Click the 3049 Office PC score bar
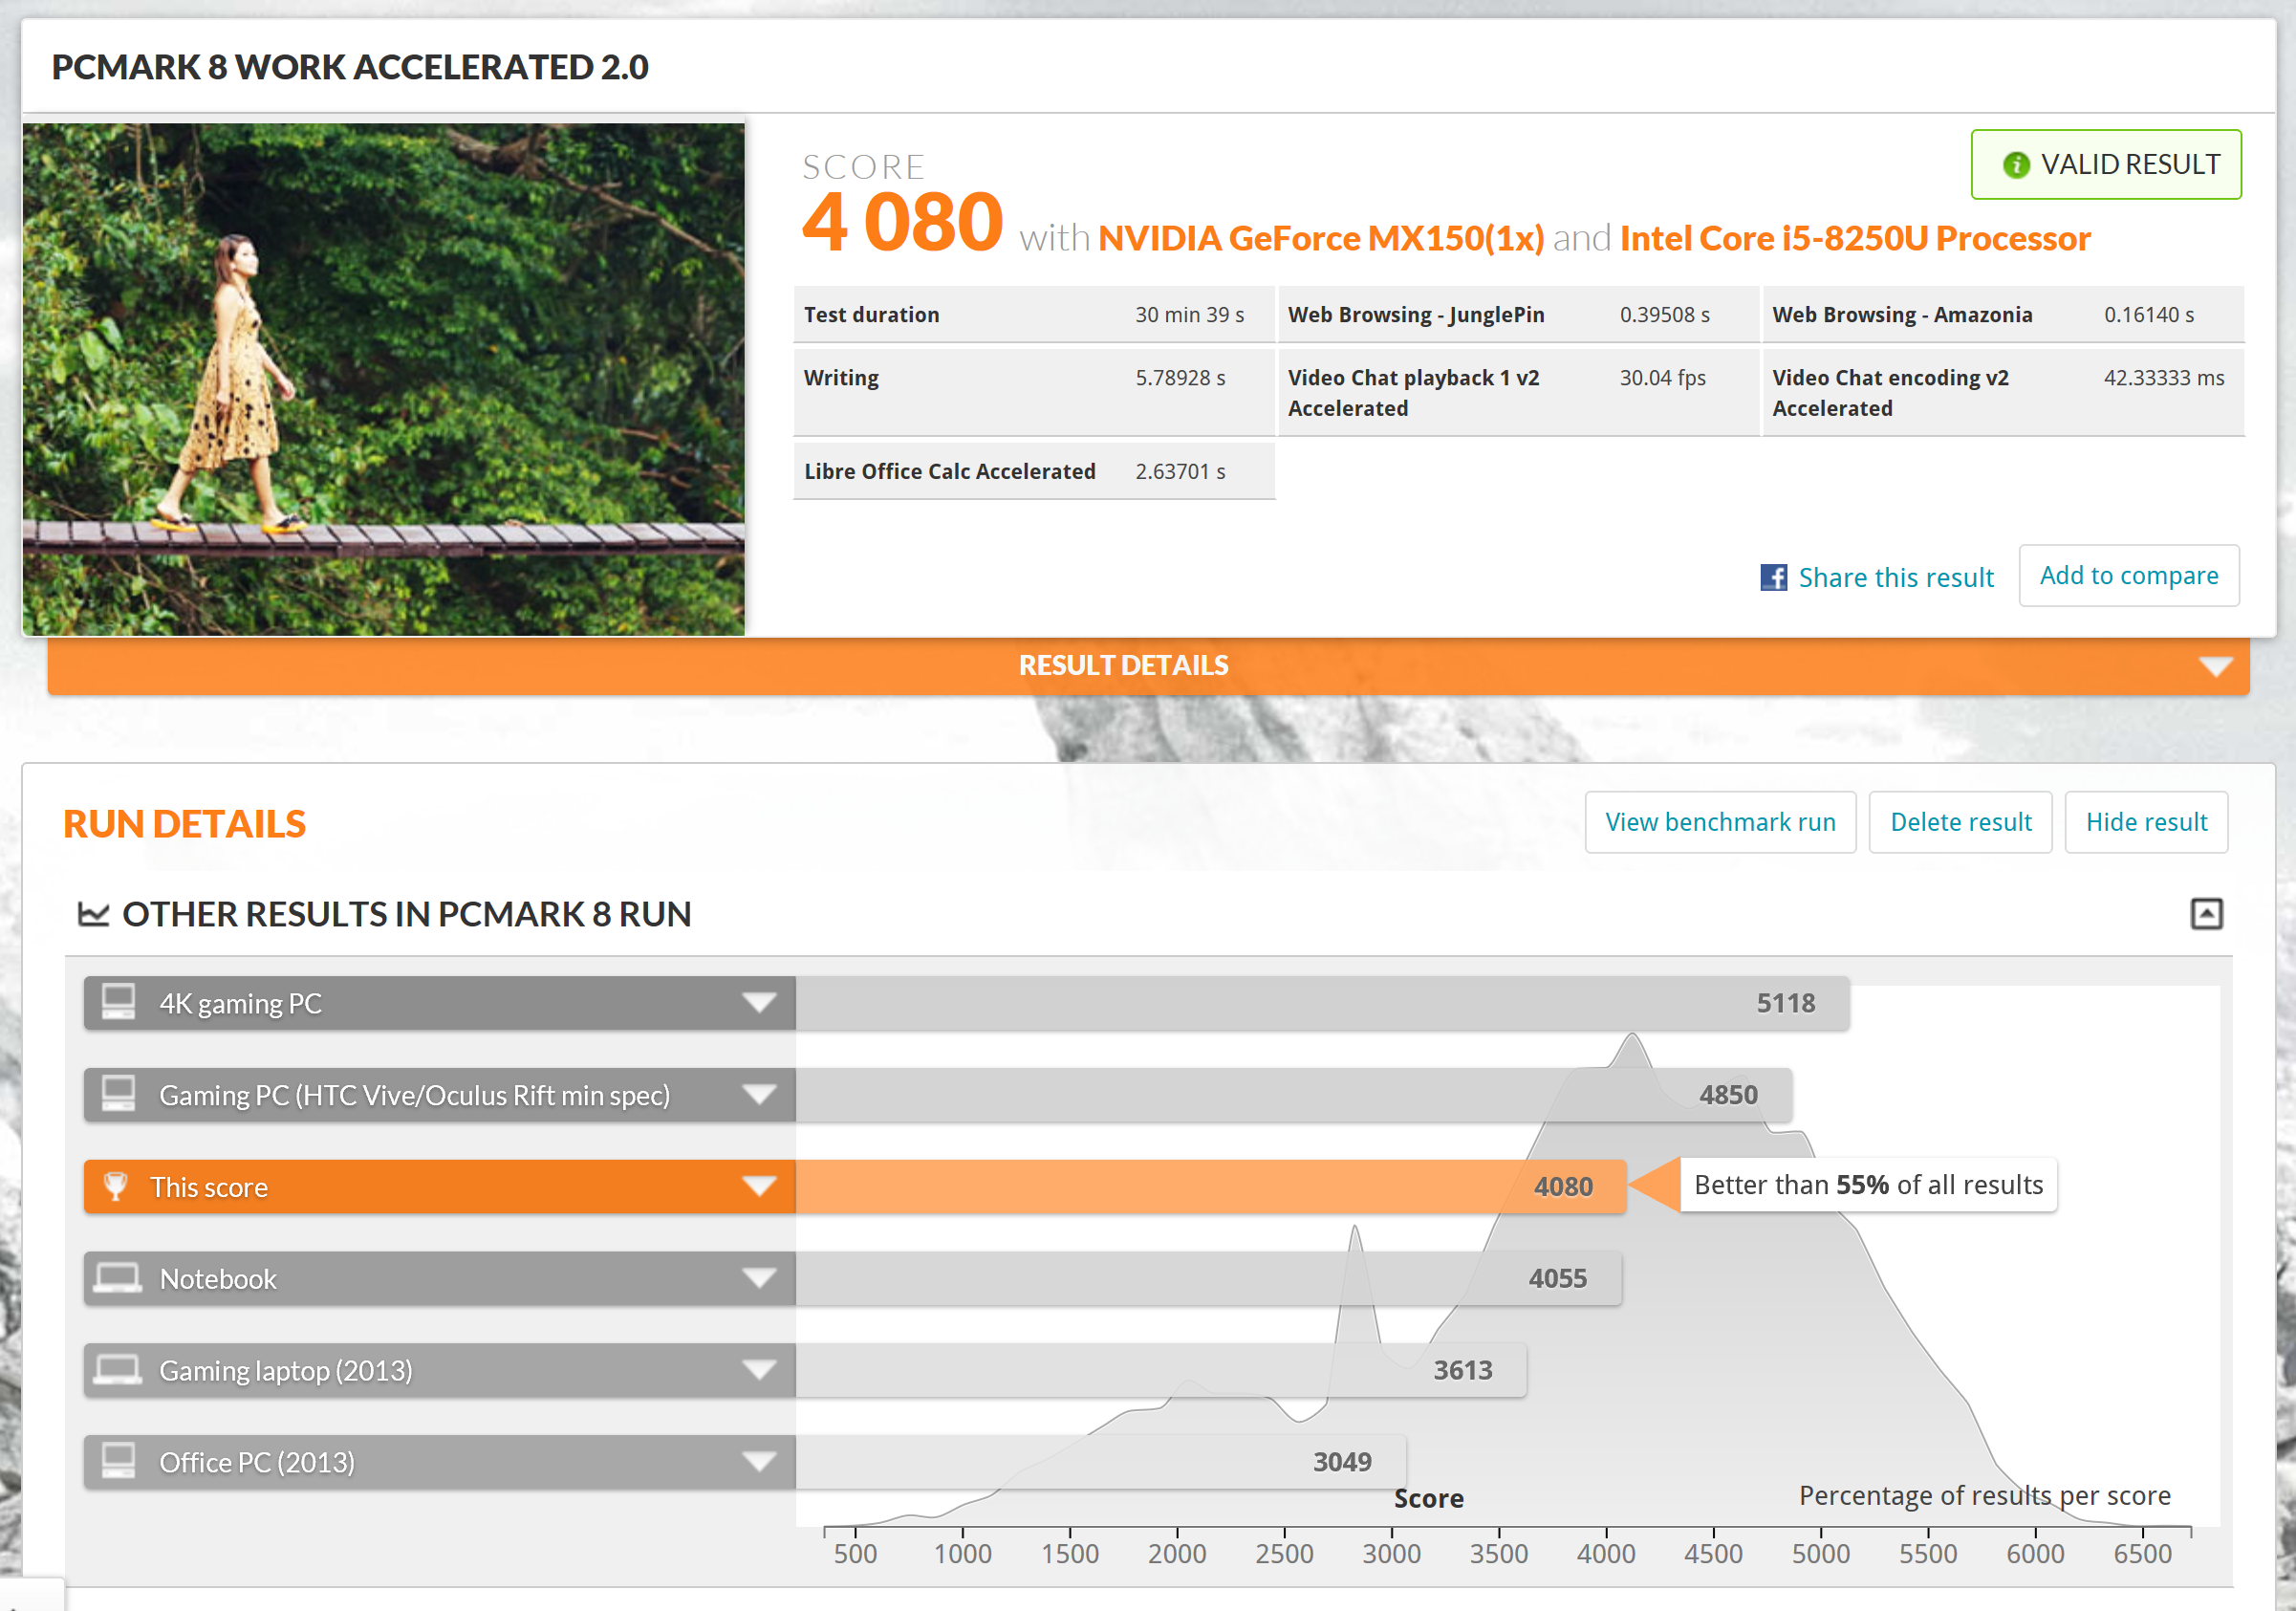Viewport: 2296px width, 1611px height. point(1101,1462)
